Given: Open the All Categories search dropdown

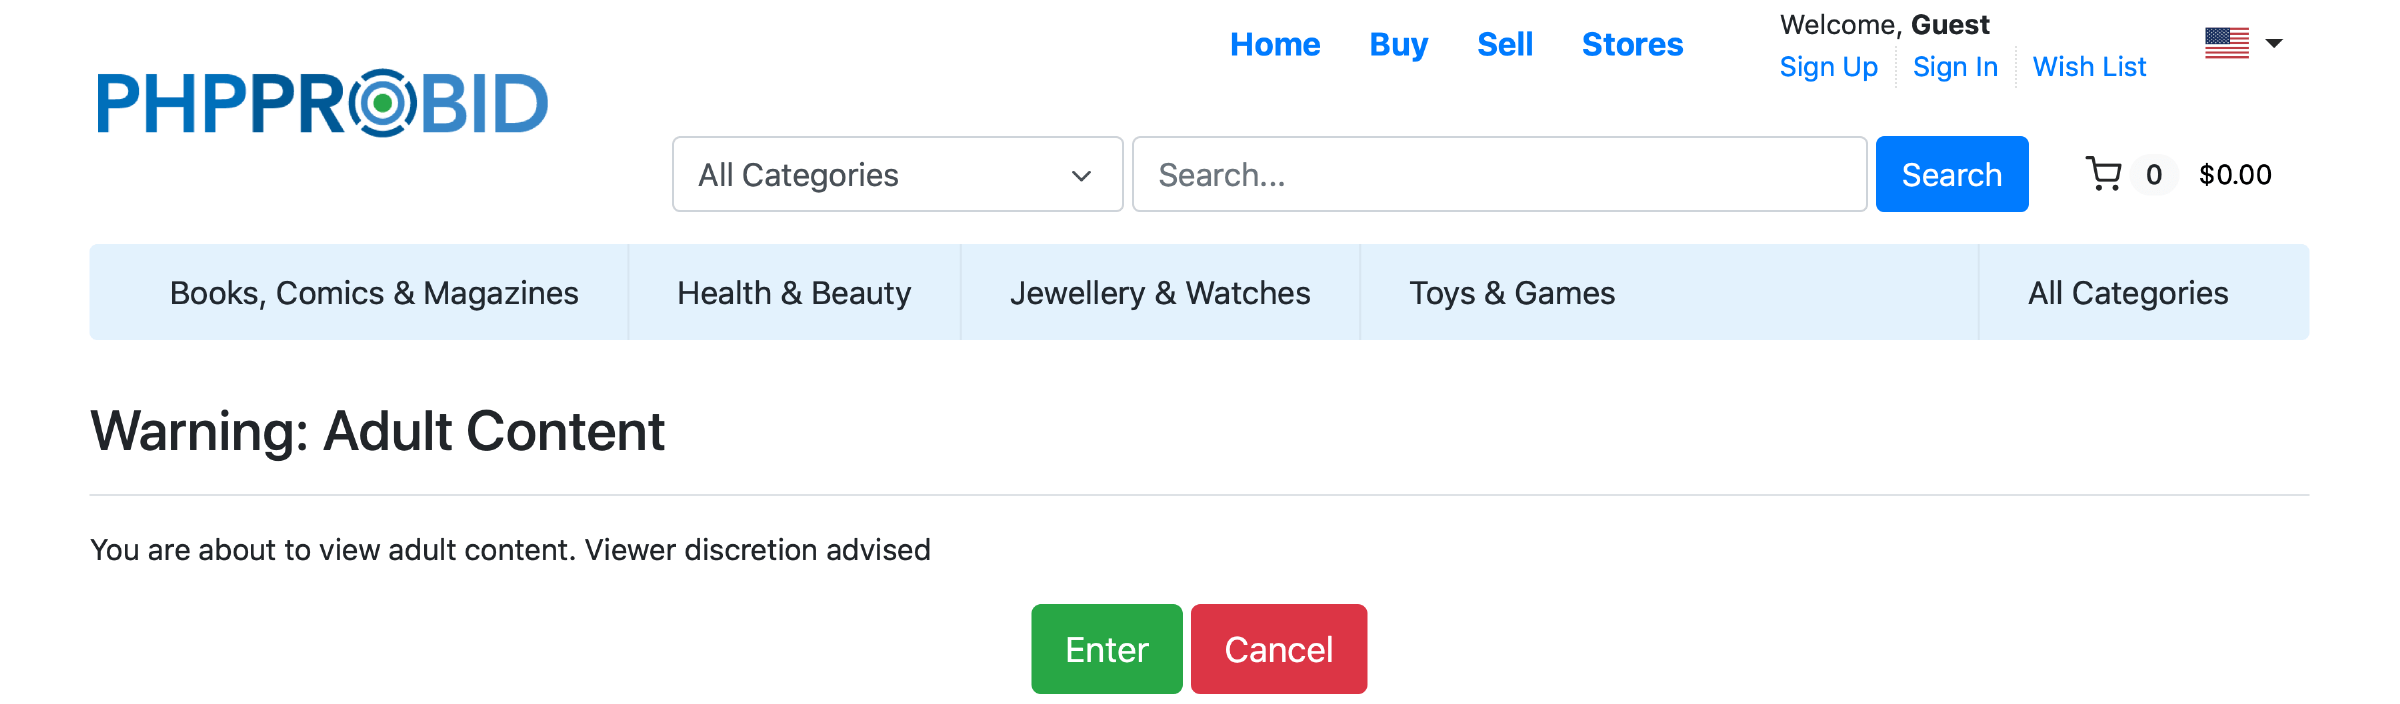Looking at the screenshot, I should [897, 174].
